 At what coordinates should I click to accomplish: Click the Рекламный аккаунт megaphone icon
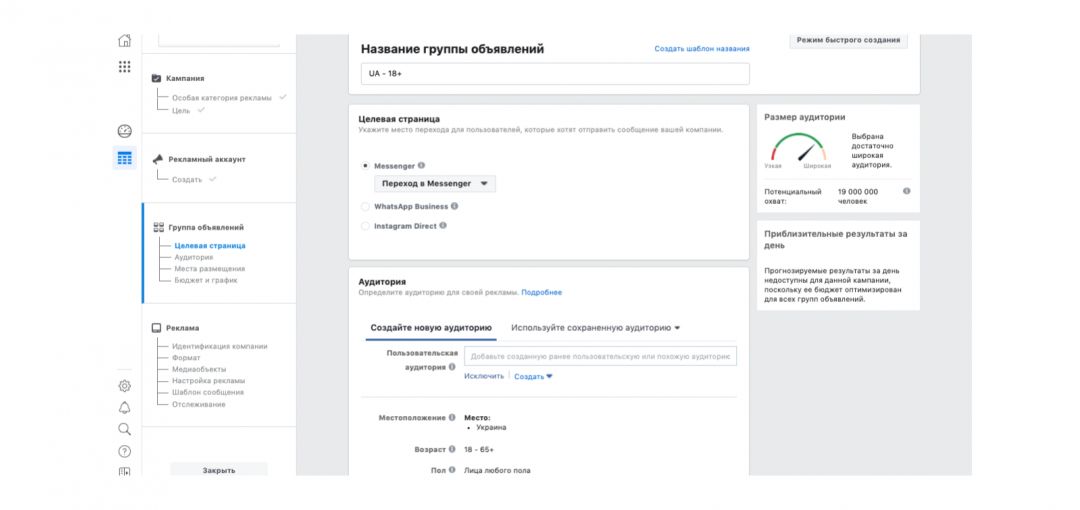click(x=158, y=159)
